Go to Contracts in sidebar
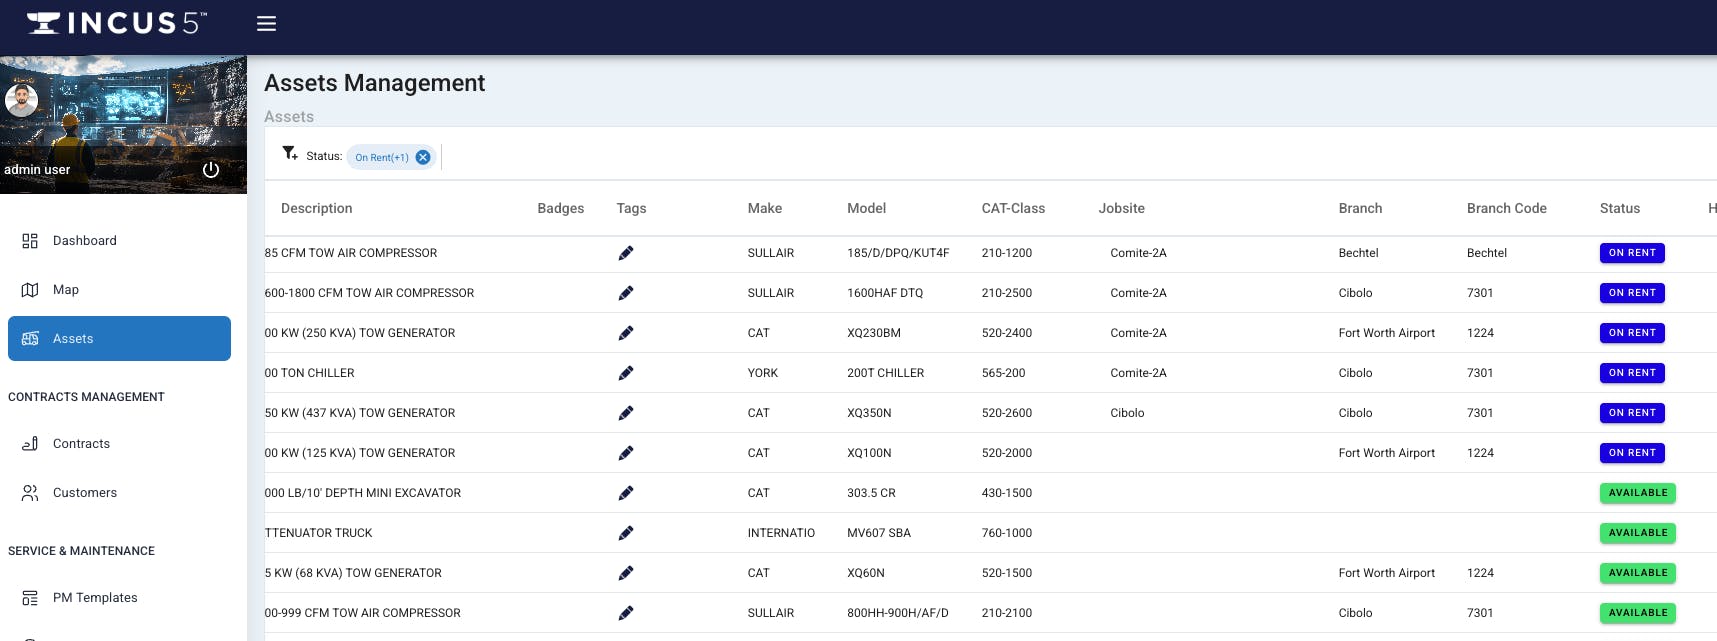The image size is (1717, 641). (x=81, y=444)
